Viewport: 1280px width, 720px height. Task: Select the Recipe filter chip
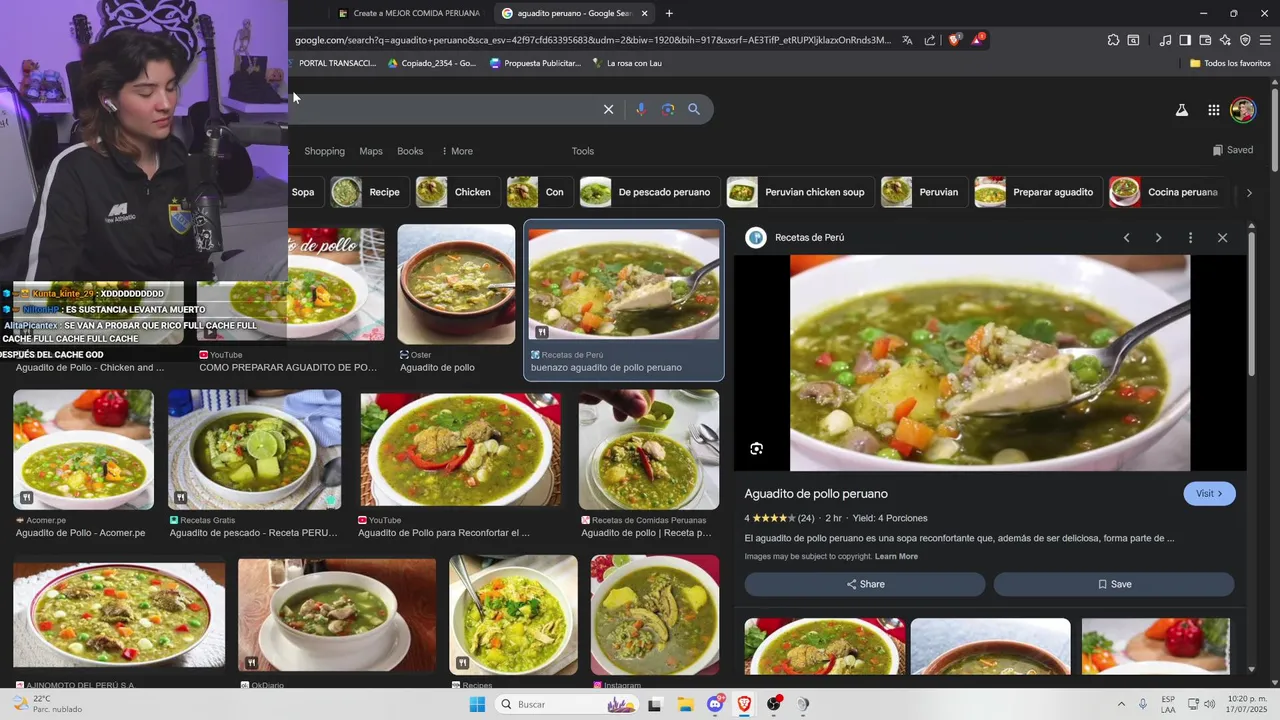pos(369,192)
